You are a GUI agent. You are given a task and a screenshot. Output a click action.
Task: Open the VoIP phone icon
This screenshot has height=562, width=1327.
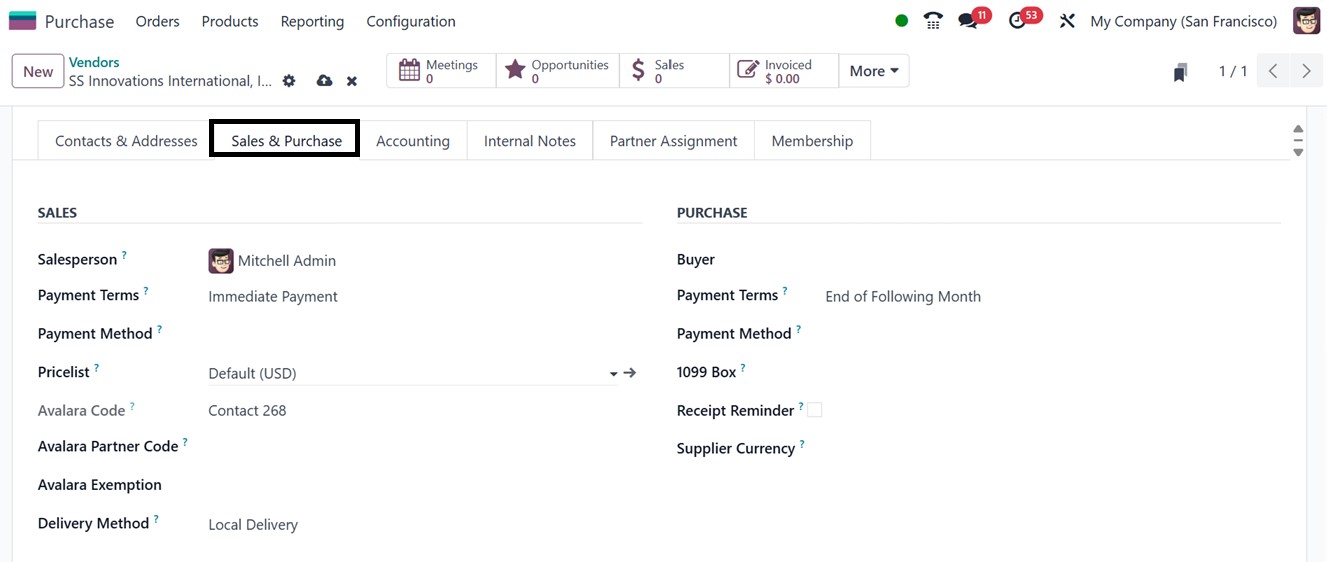click(x=933, y=21)
